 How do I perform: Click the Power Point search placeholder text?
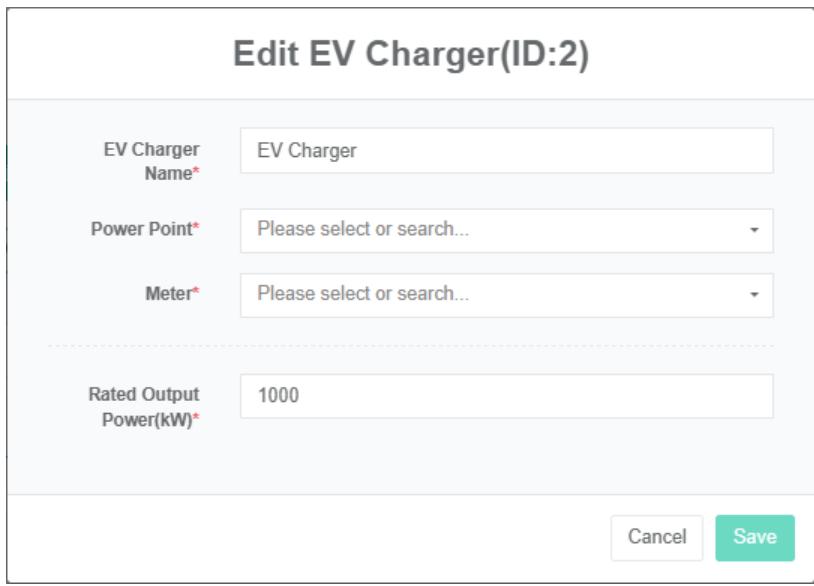tap(363, 229)
